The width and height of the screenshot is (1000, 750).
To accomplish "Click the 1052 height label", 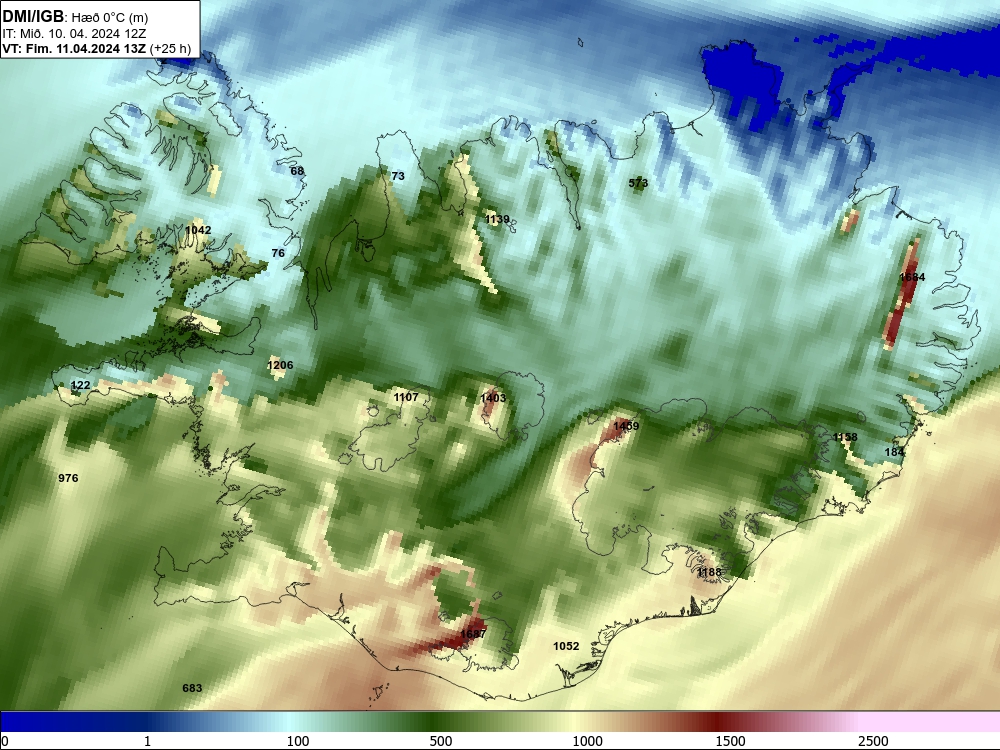I will 566,646.
